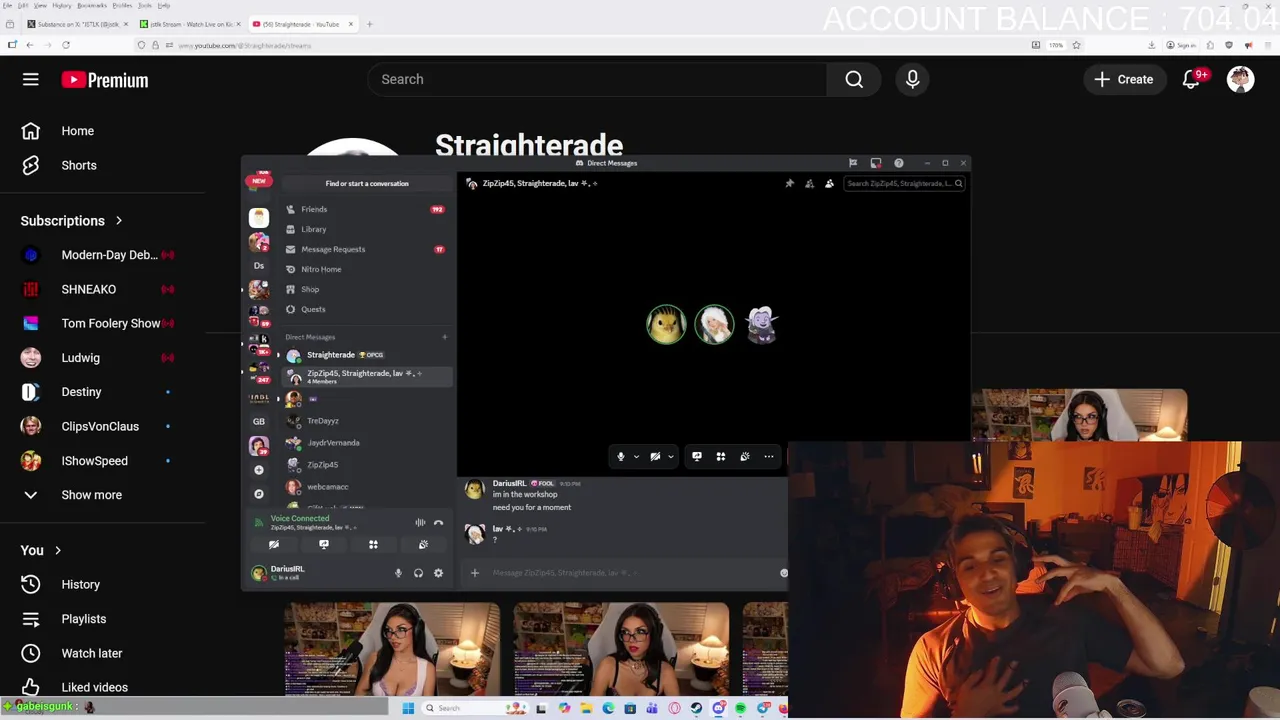1280x720 pixels.
Task: Click the Create button on YouTube
Action: coord(1123,79)
